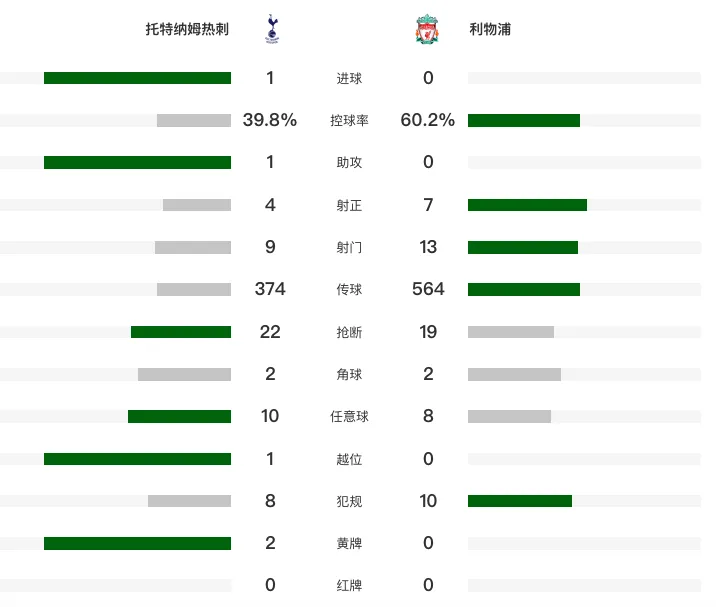Select the 角球 stat label
The width and height of the screenshot is (716, 607).
point(349,375)
